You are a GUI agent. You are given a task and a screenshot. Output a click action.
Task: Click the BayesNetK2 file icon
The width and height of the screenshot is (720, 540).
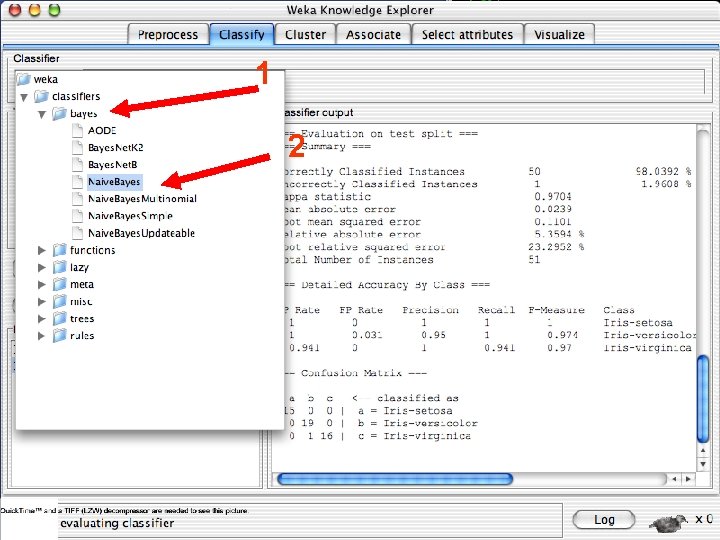point(77,147)
